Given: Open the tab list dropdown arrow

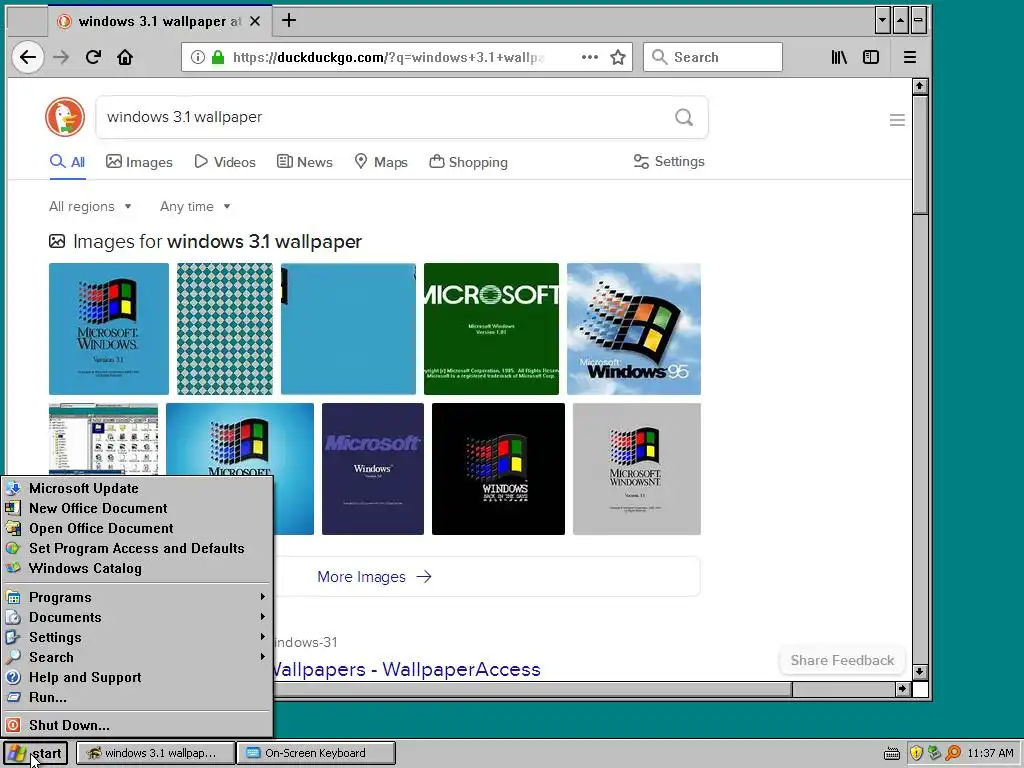Looking at the screenshot, I should point(882,20).
